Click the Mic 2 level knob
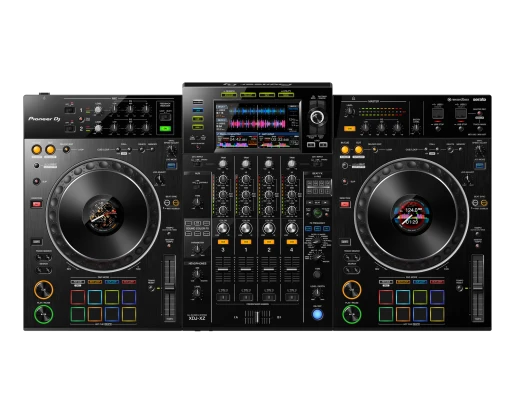 click(x=98, y=128)
